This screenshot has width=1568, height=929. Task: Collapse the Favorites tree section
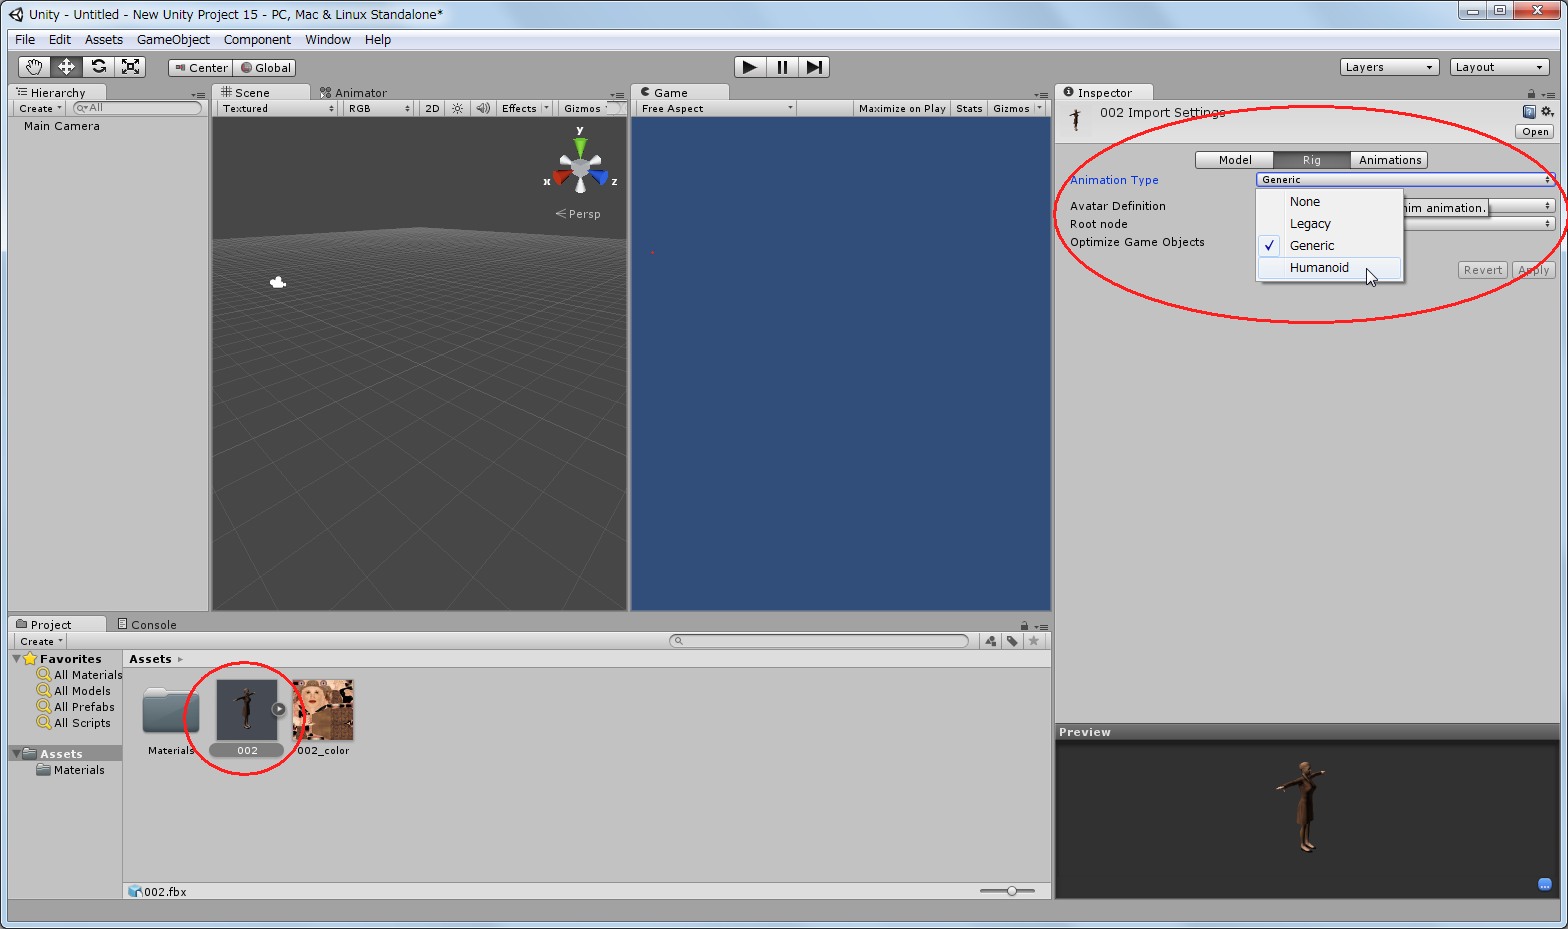(x=17, y=659)
